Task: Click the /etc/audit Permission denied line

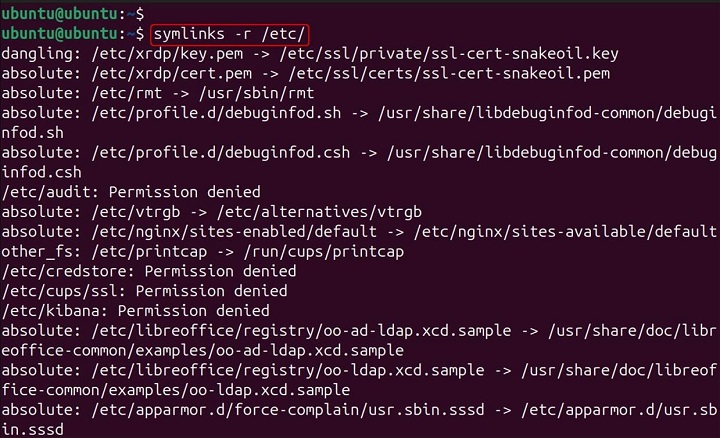Action: pyautogui.click(x=130, y=191)
